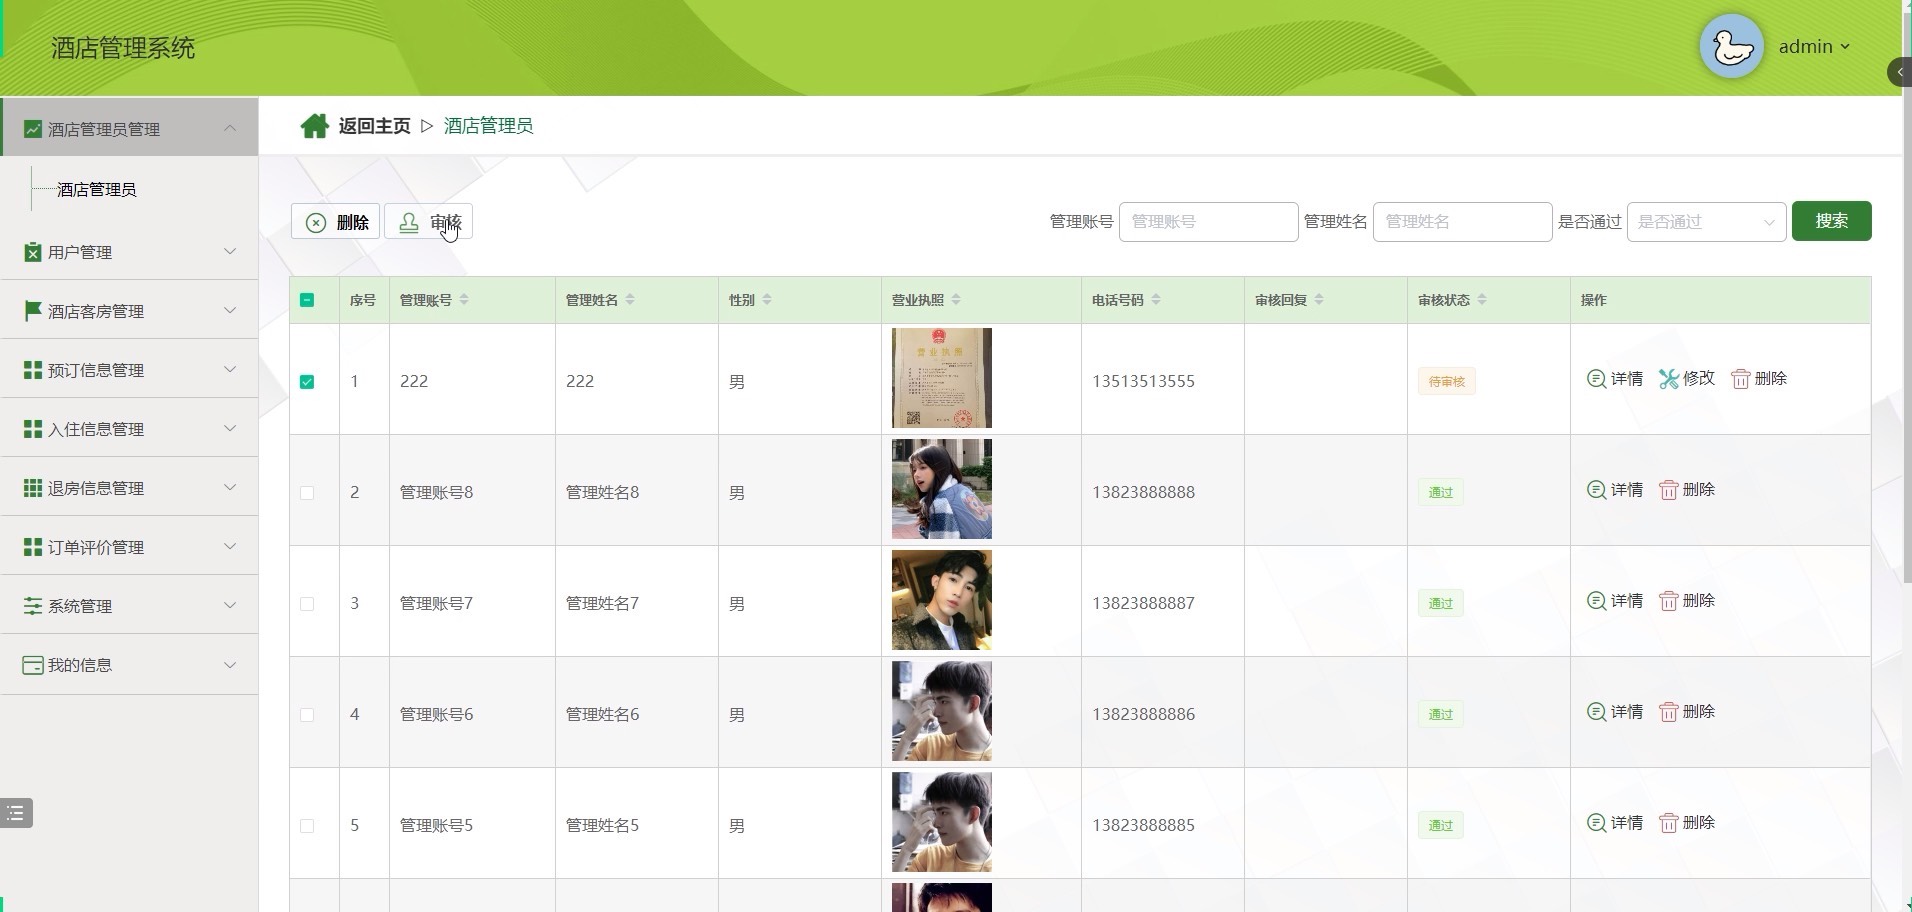The image size is (1912, 912).
Task: Sort by 电话号码 column arrows
Action: click(x=1156, y=300)
